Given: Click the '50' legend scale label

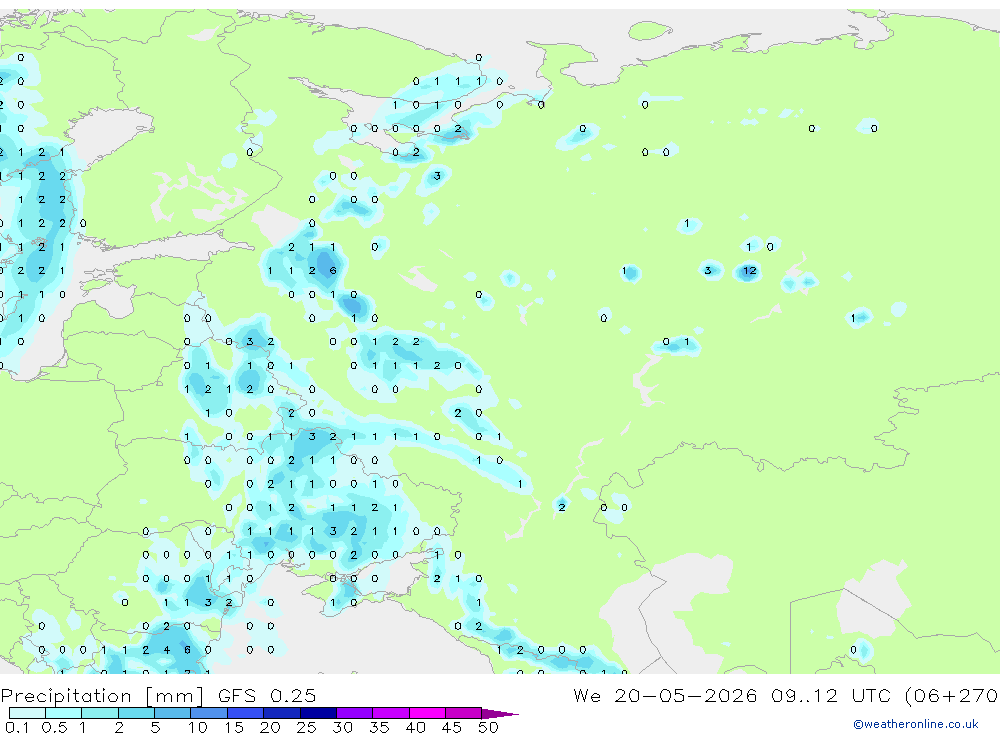Looking at the screenshot, I should (488, 727).
